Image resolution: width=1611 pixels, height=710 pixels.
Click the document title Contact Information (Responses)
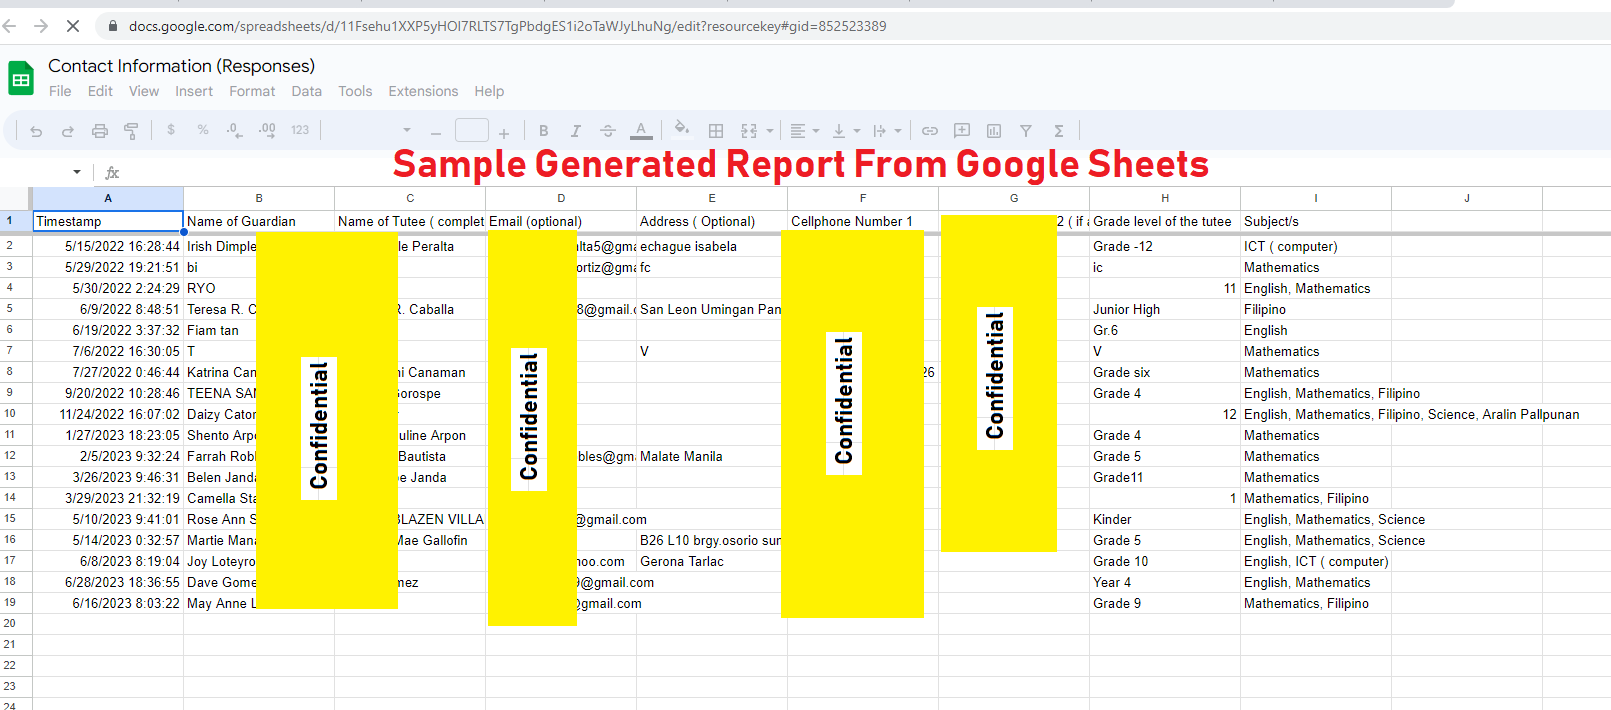[x=181, y=66]
